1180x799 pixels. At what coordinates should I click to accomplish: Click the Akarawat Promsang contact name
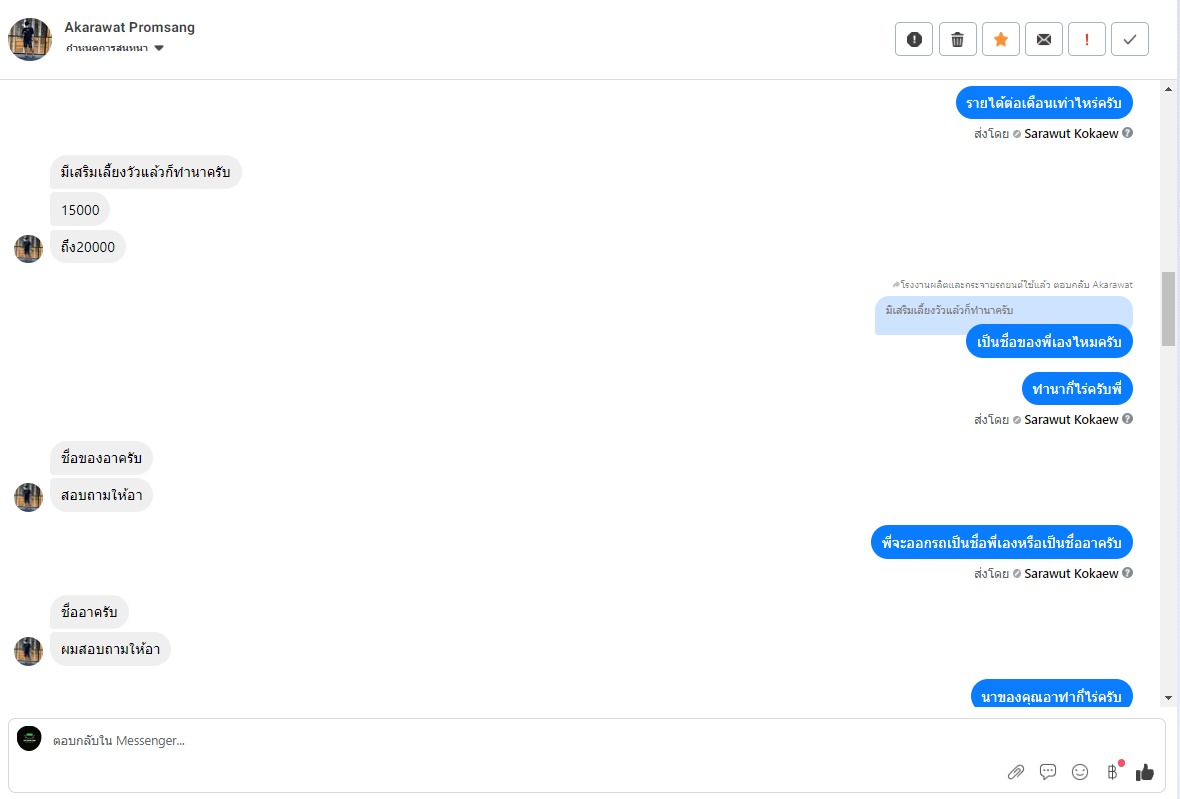129,27
